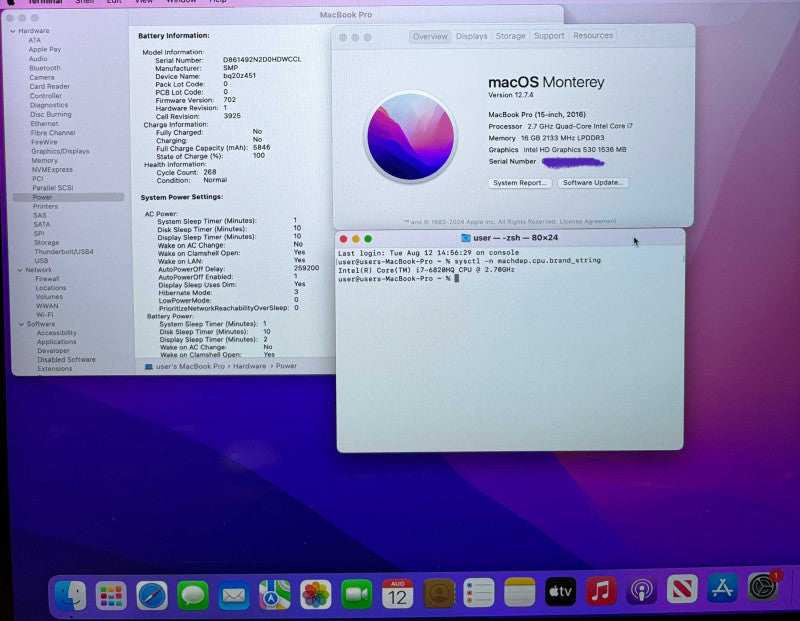Screen dimensions: 800x621
Task: Open Finder from the Dock
Action: [70, 594]
